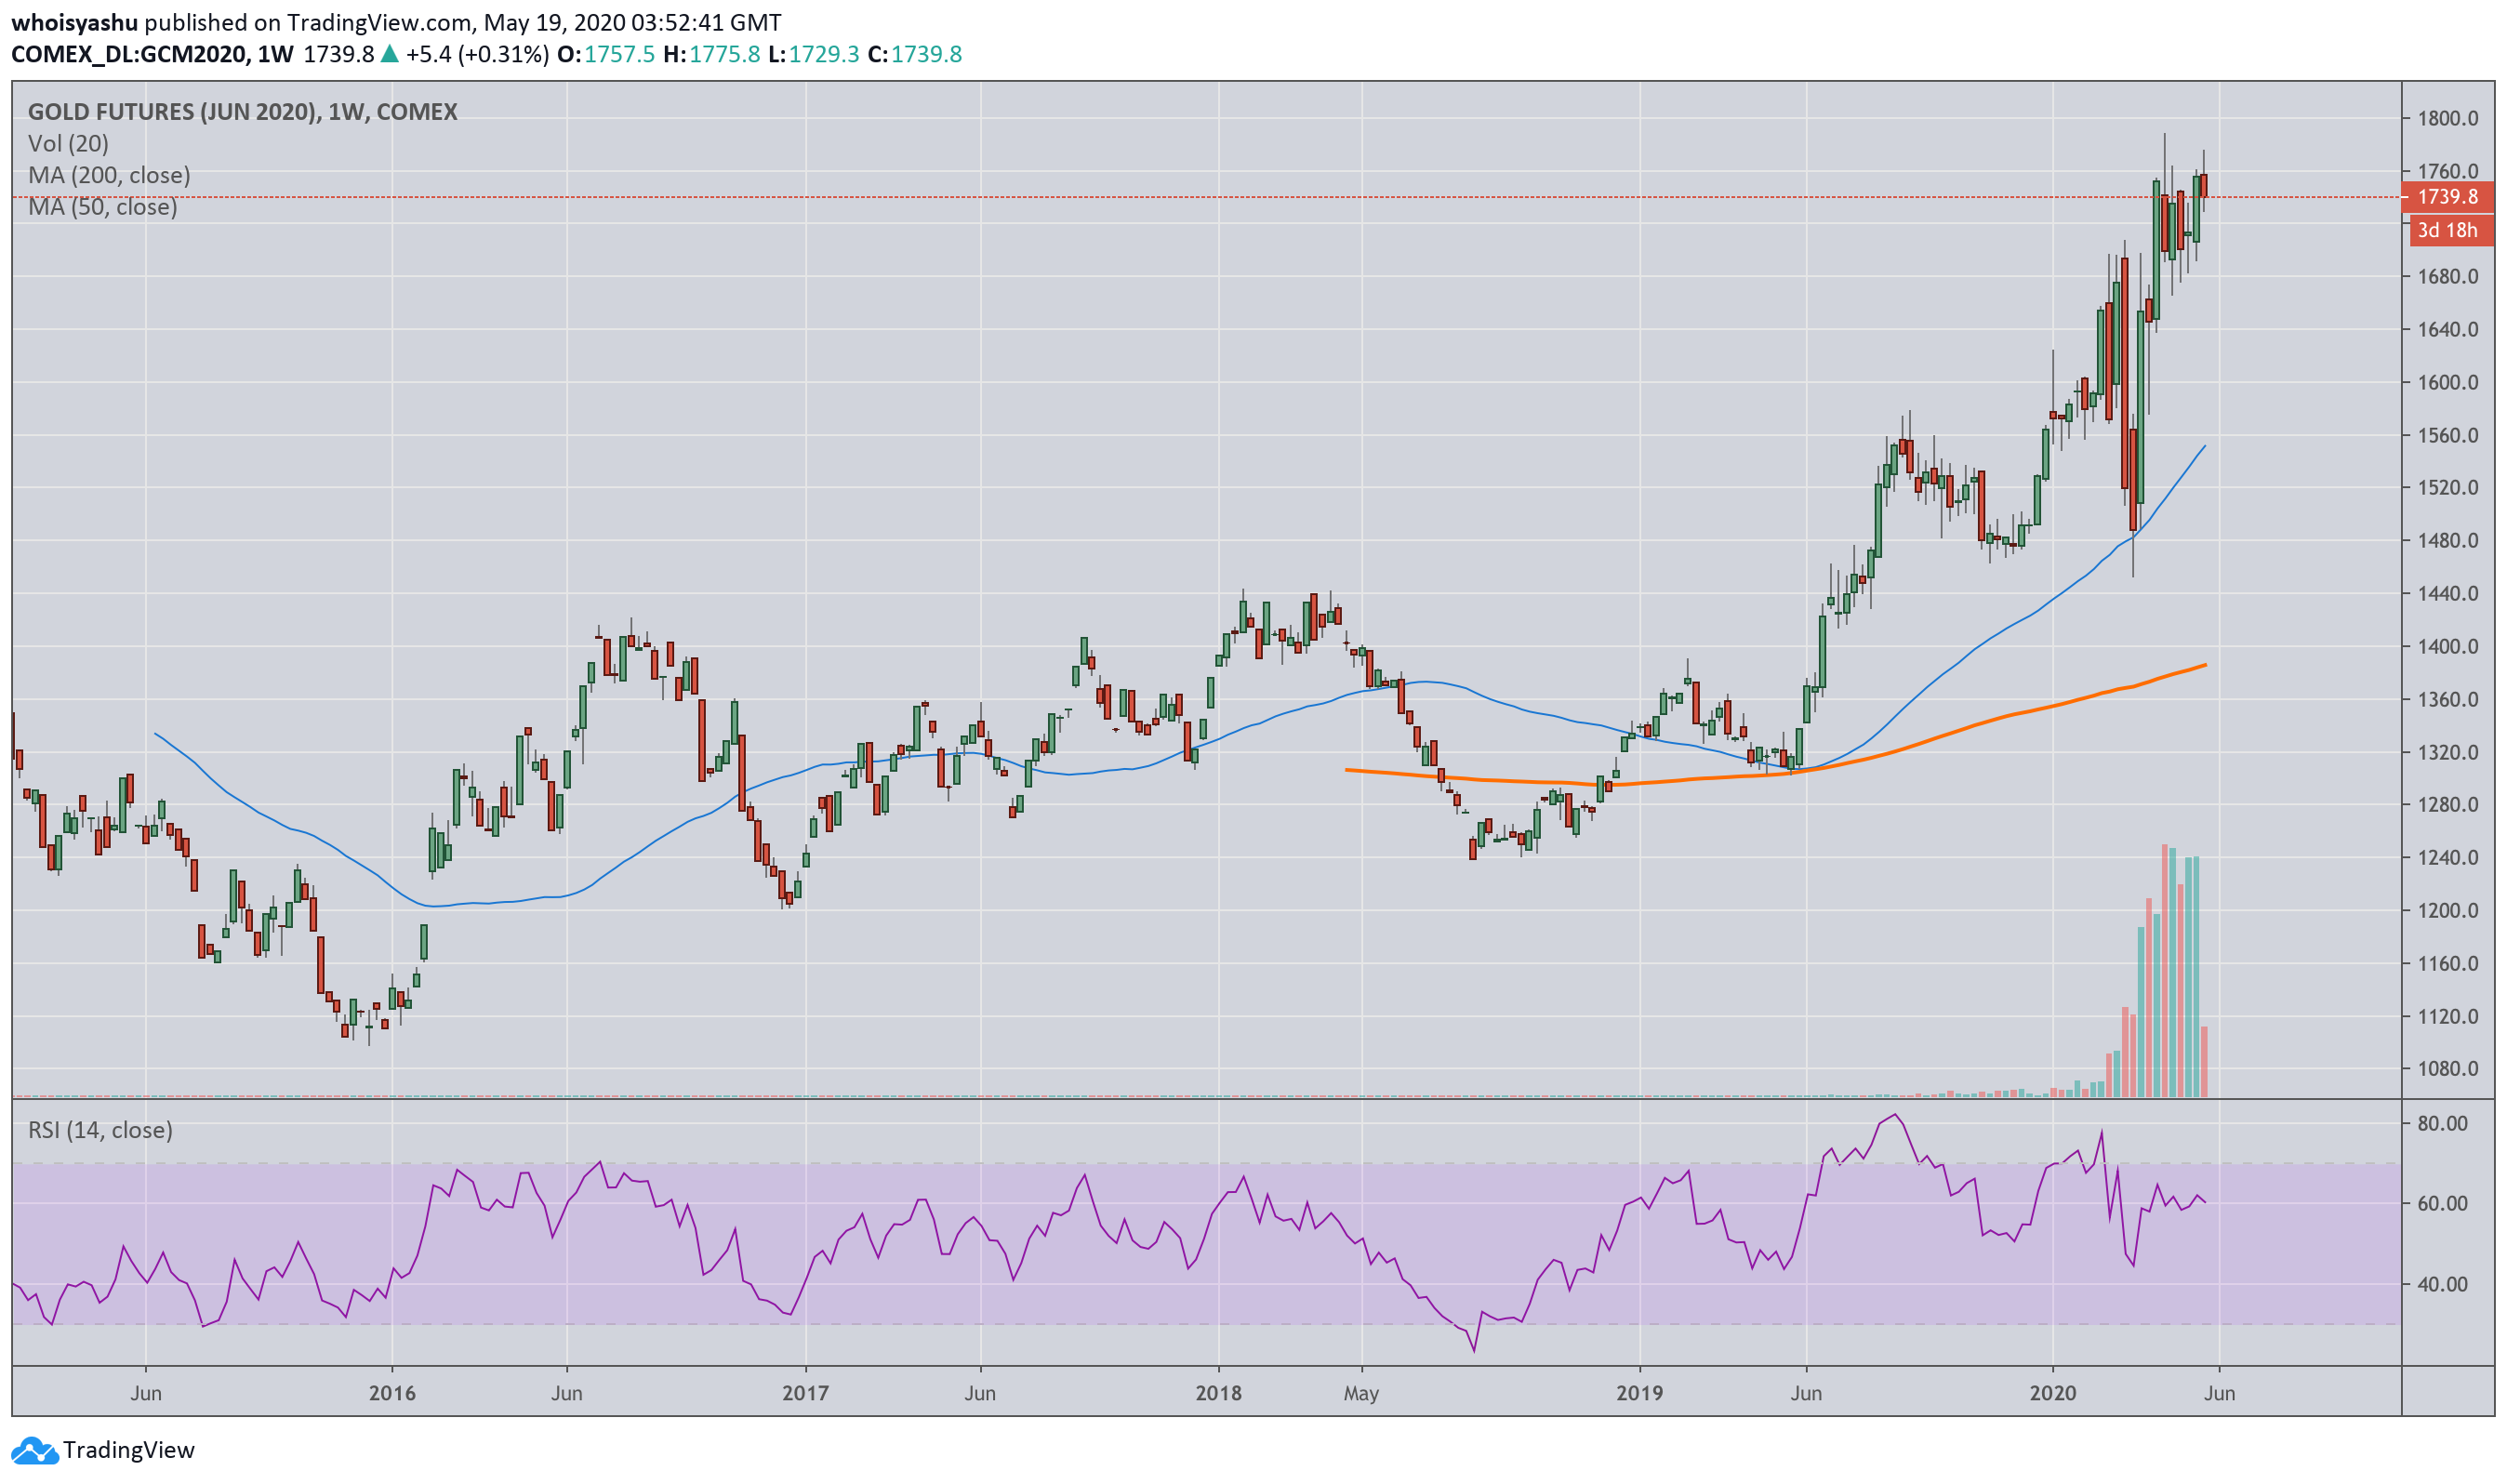Click the COMEX_DL:GCM2020 symbol text
This screenshot has width=2507, height=1484.
tap(129, 54)
